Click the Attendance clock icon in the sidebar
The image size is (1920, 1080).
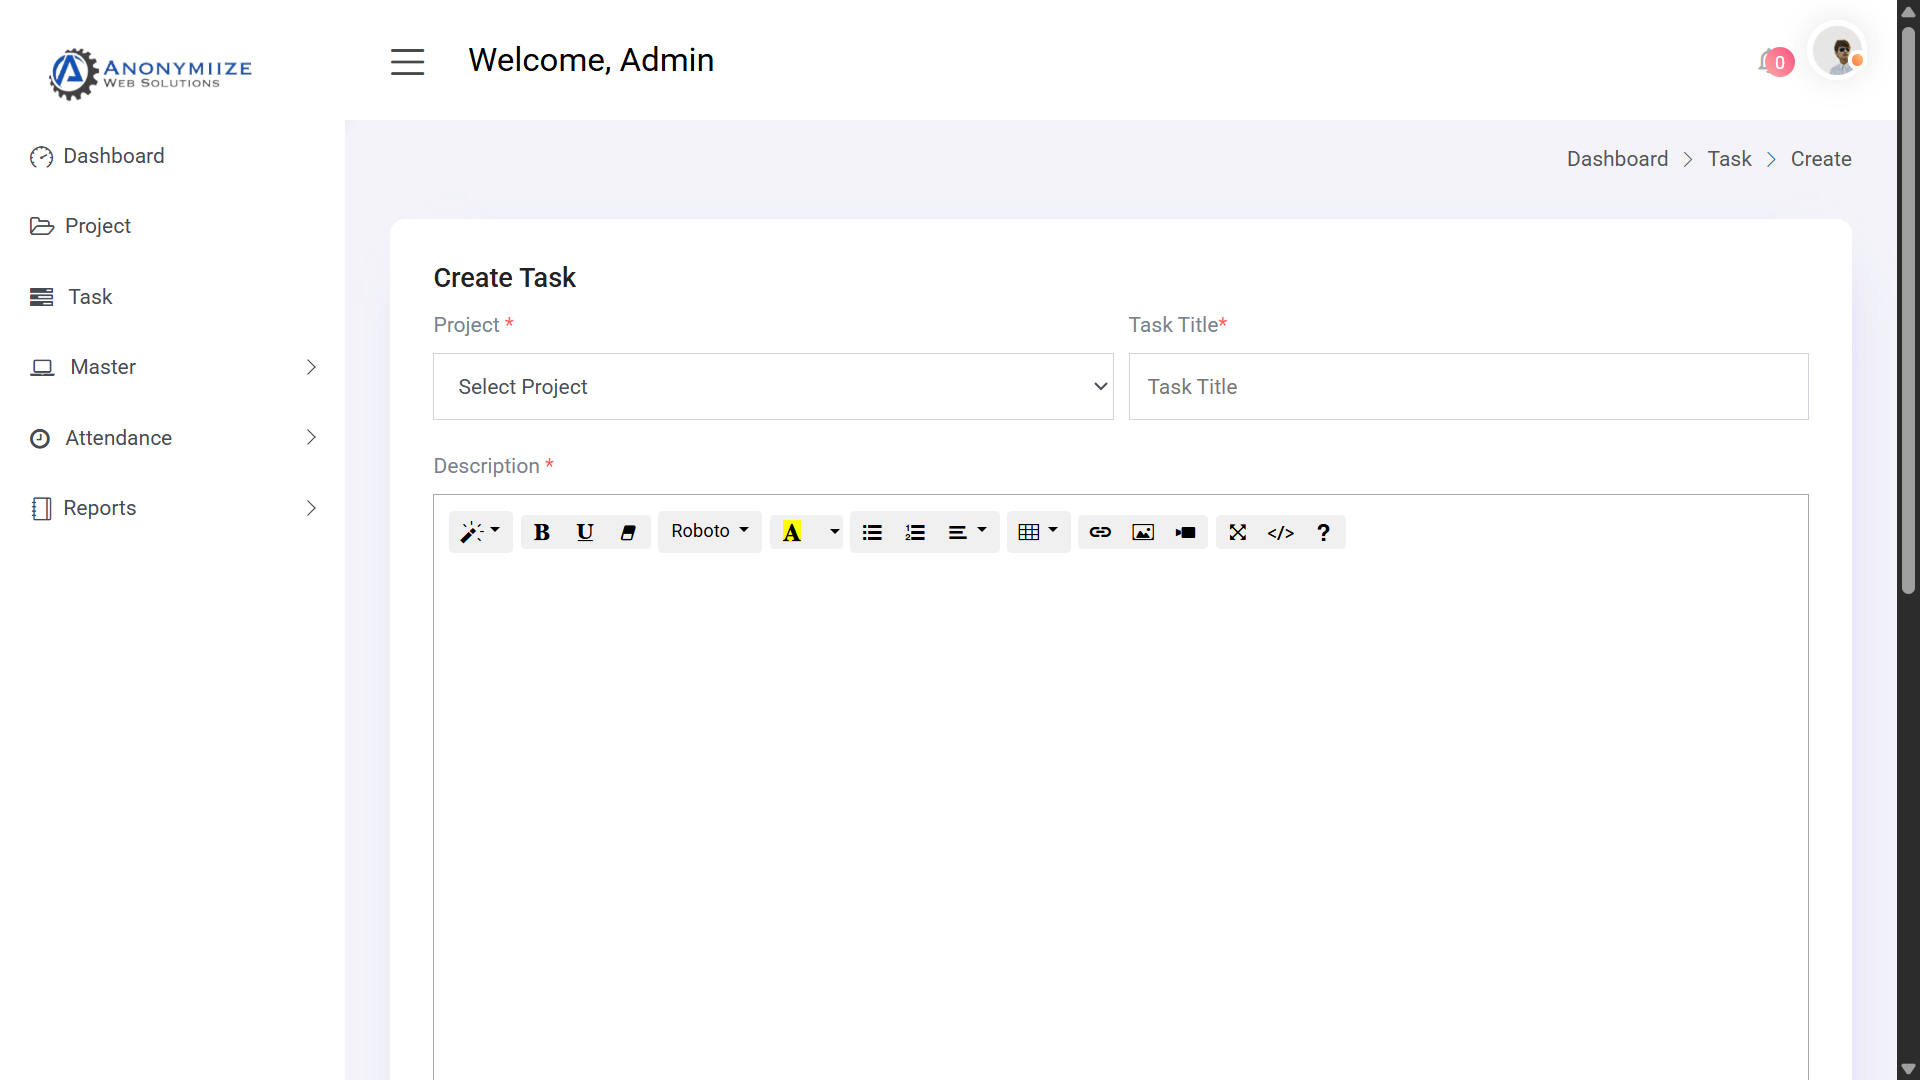tap(40, 439)
